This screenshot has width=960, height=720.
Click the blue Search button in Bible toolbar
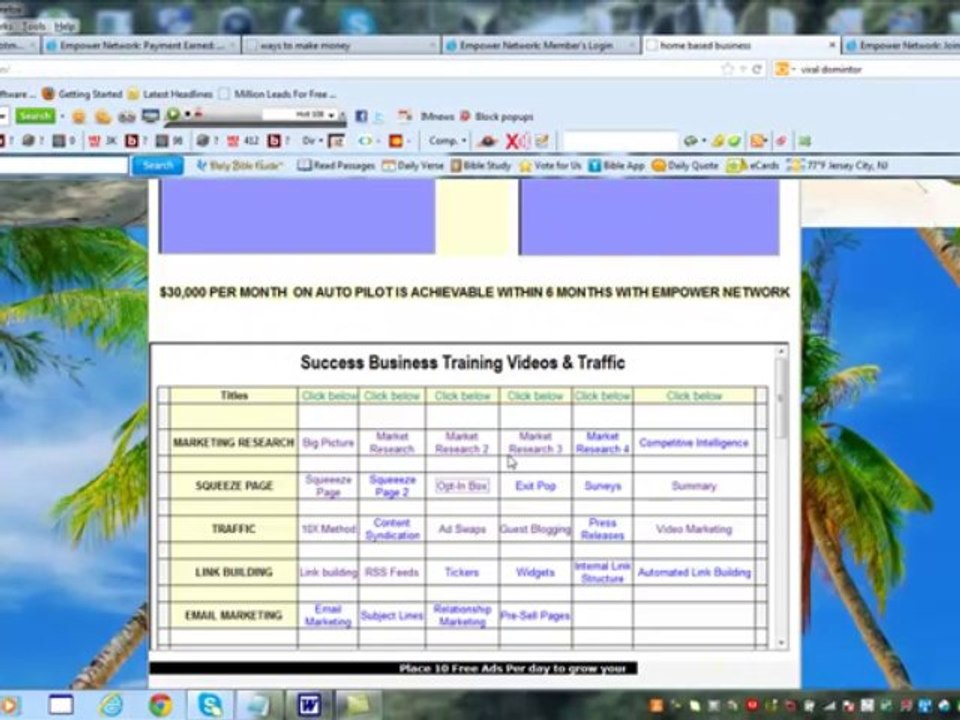(158, 165)
